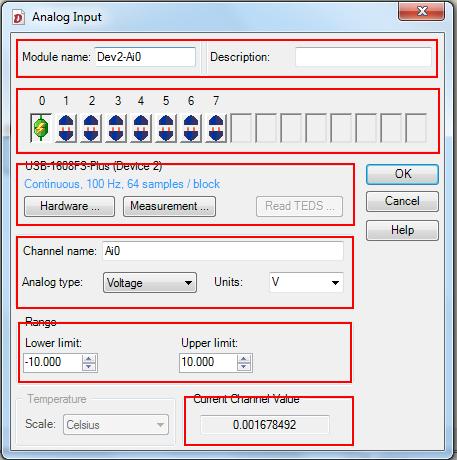Cancel the Analog Input dialog
Screen dimensions: 457x460
[x=402, y=201]
